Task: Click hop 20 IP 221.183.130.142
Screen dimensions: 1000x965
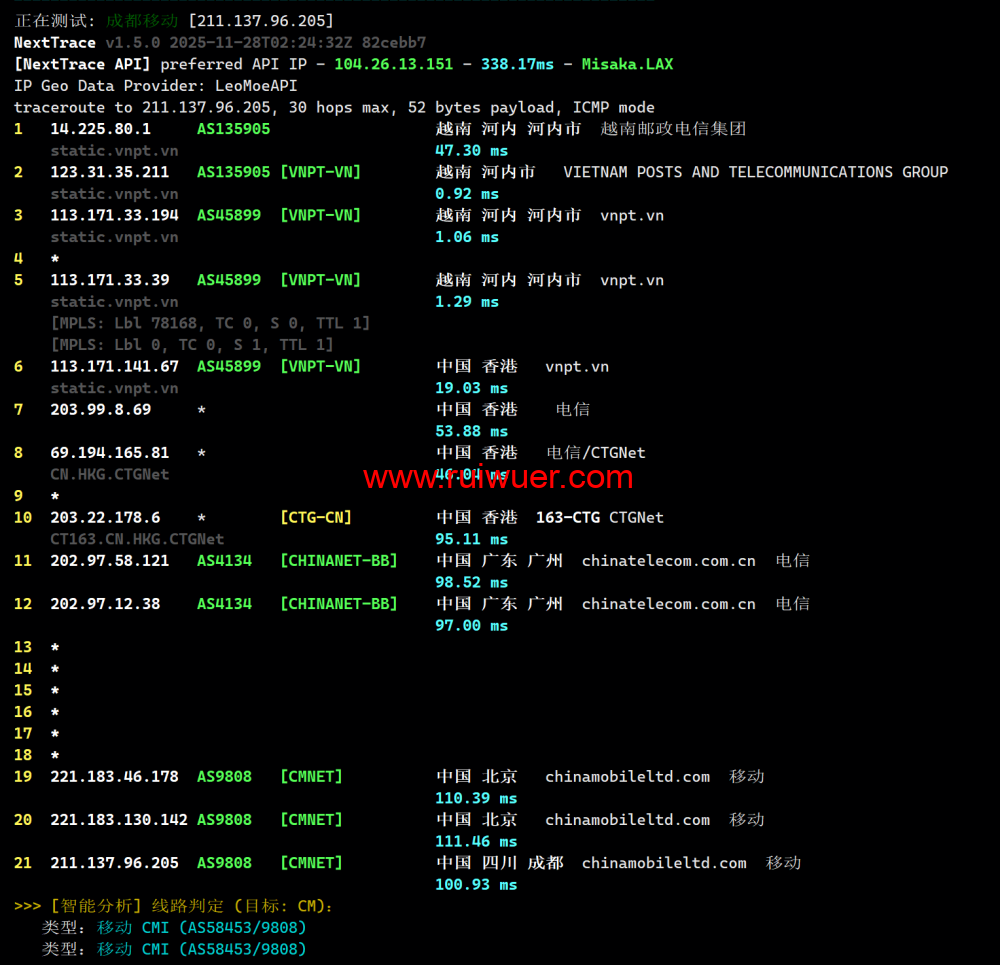Action: (119, 820)
